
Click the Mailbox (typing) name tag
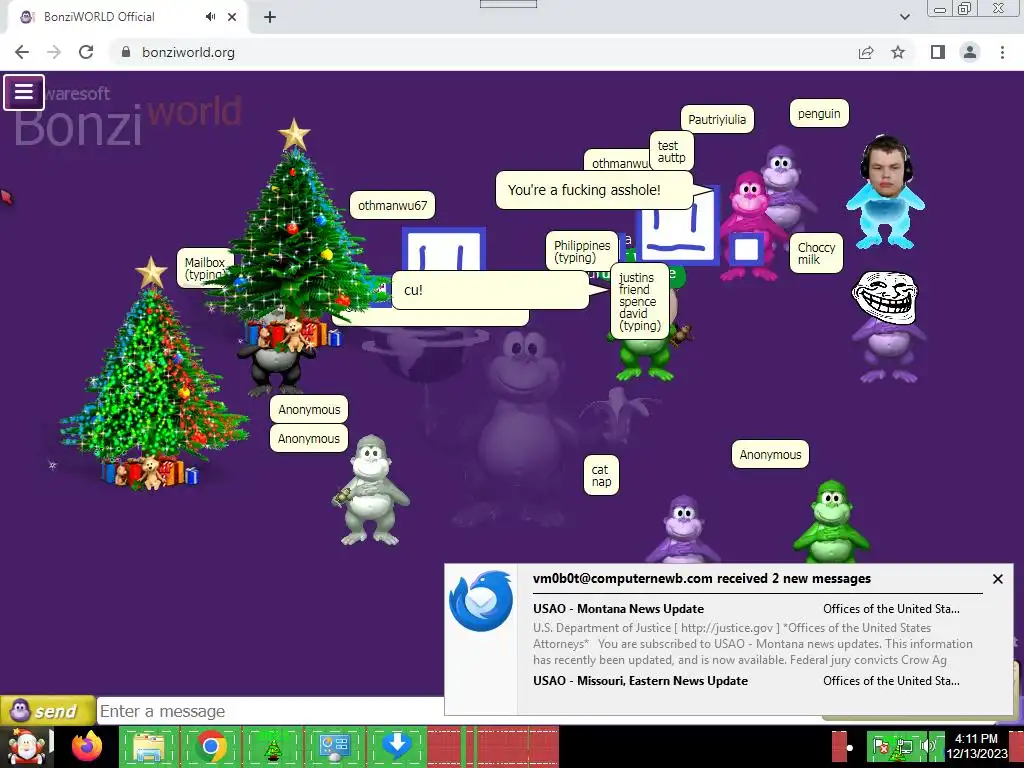[x=204, y=268]
